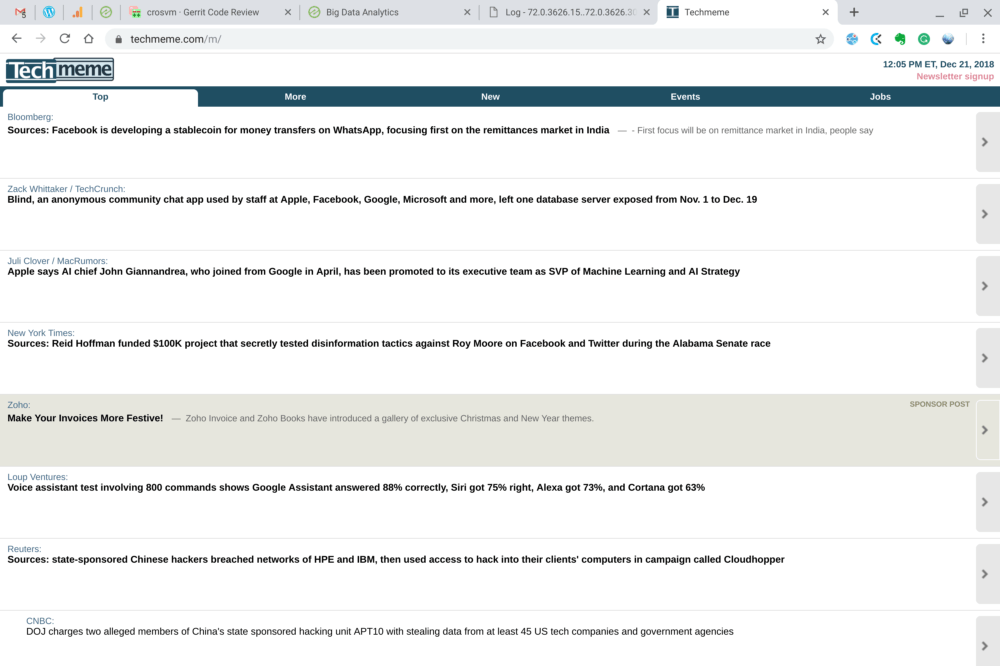This screenshot has width=1000, height=666.
Task: Expand the Zoho sponsor post
Action: (x=987, y=431)
